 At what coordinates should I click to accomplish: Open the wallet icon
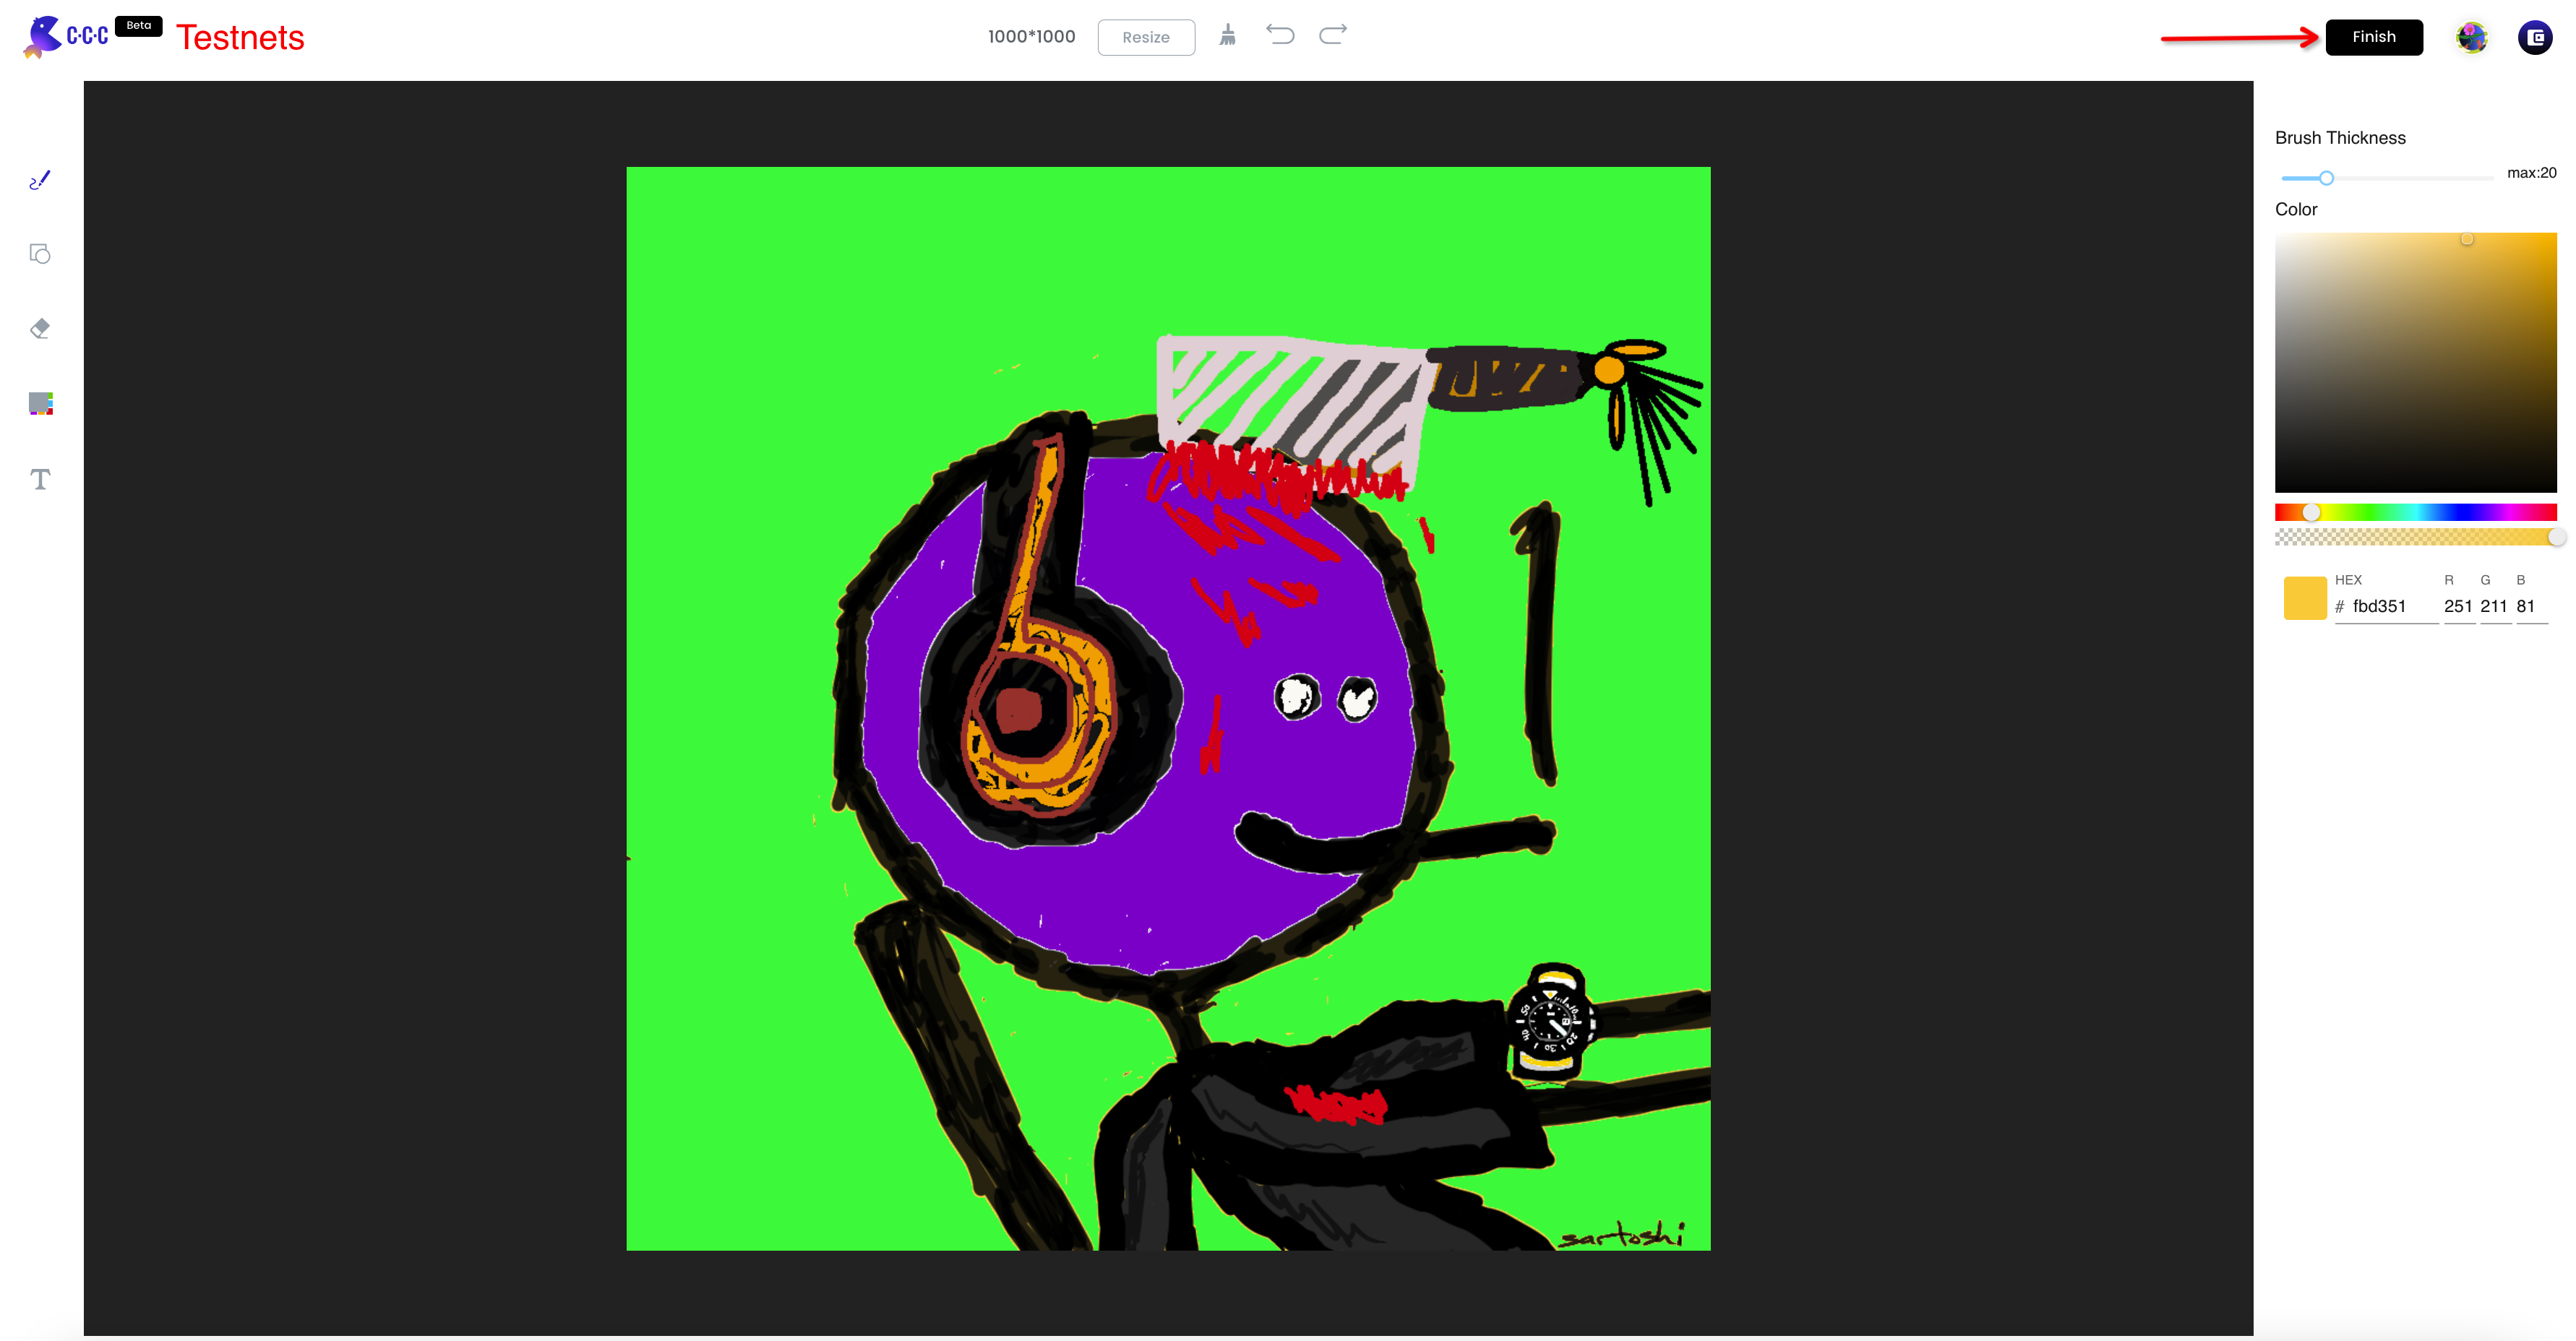2535,37
